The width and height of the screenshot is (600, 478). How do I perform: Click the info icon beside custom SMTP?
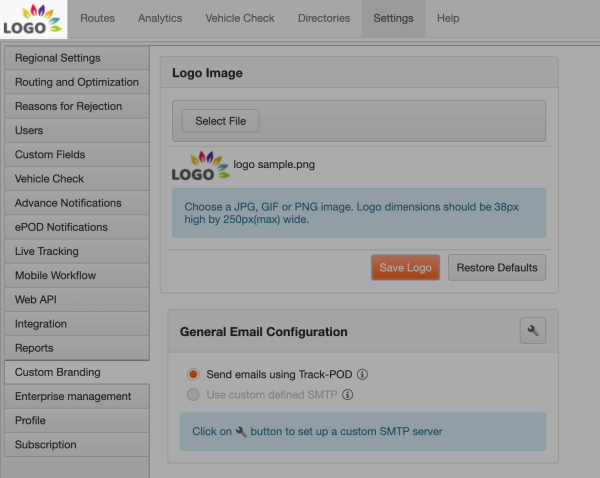click(x=347, y=395)
